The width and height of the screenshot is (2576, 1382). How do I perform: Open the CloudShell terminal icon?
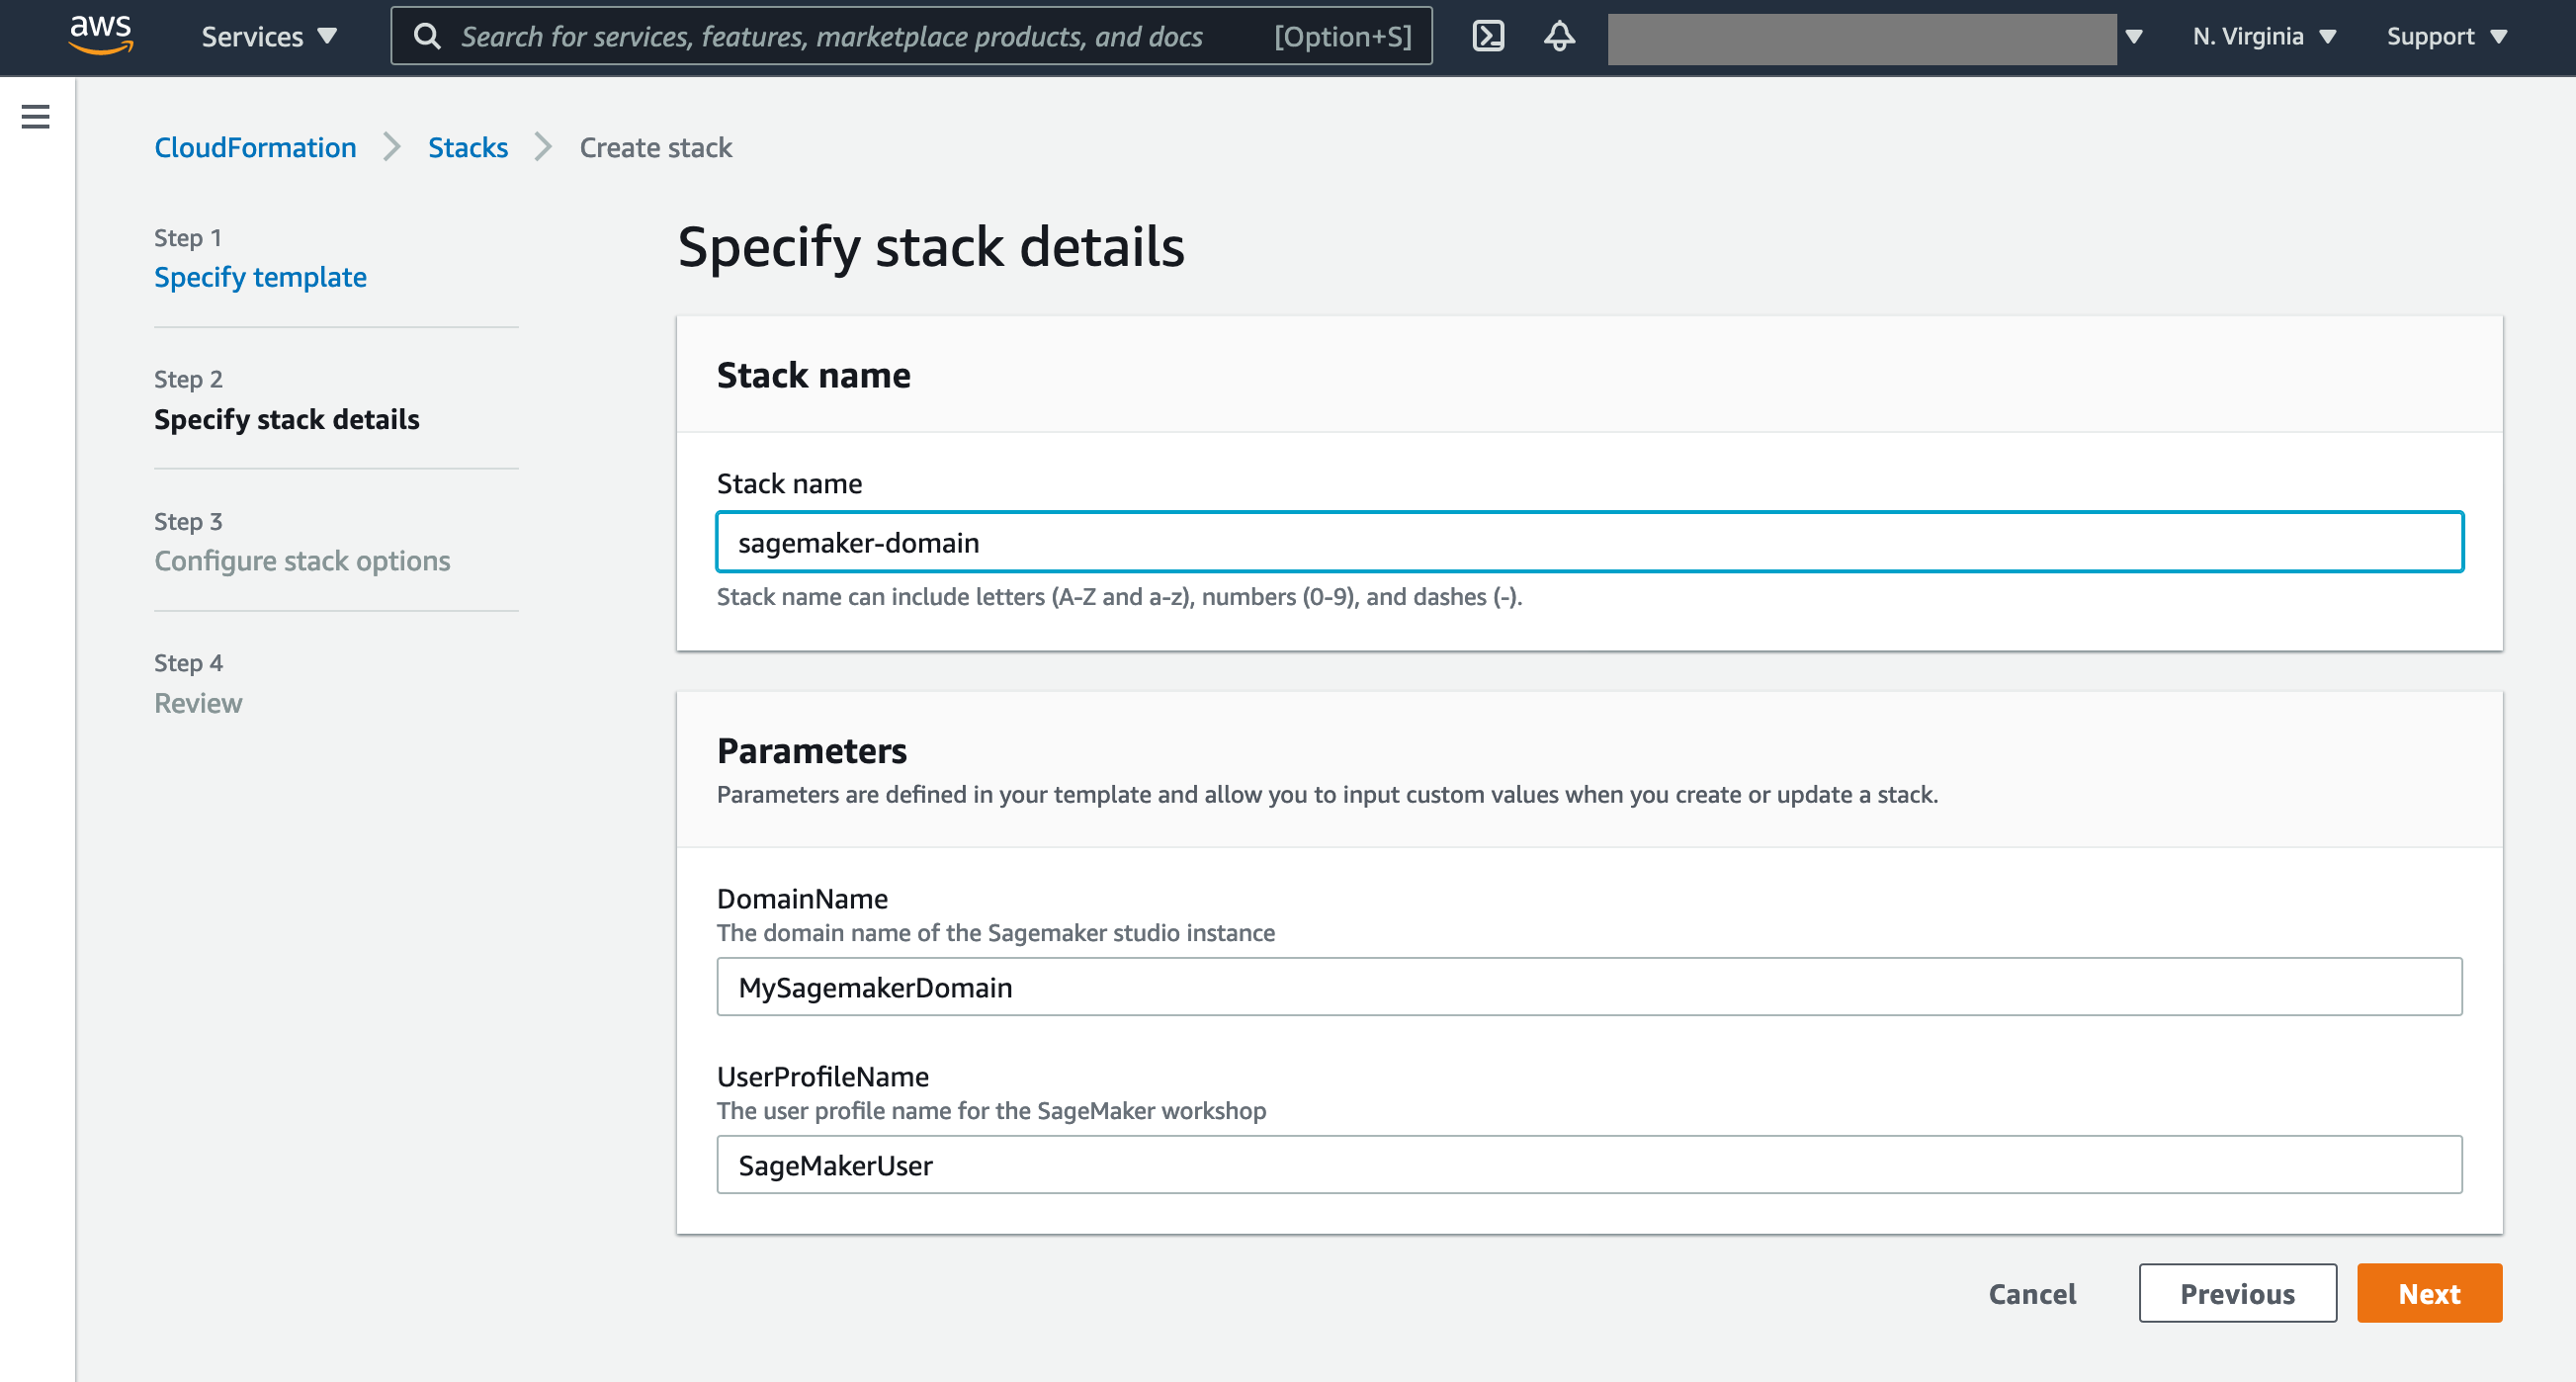click(x=1488, y=36)
